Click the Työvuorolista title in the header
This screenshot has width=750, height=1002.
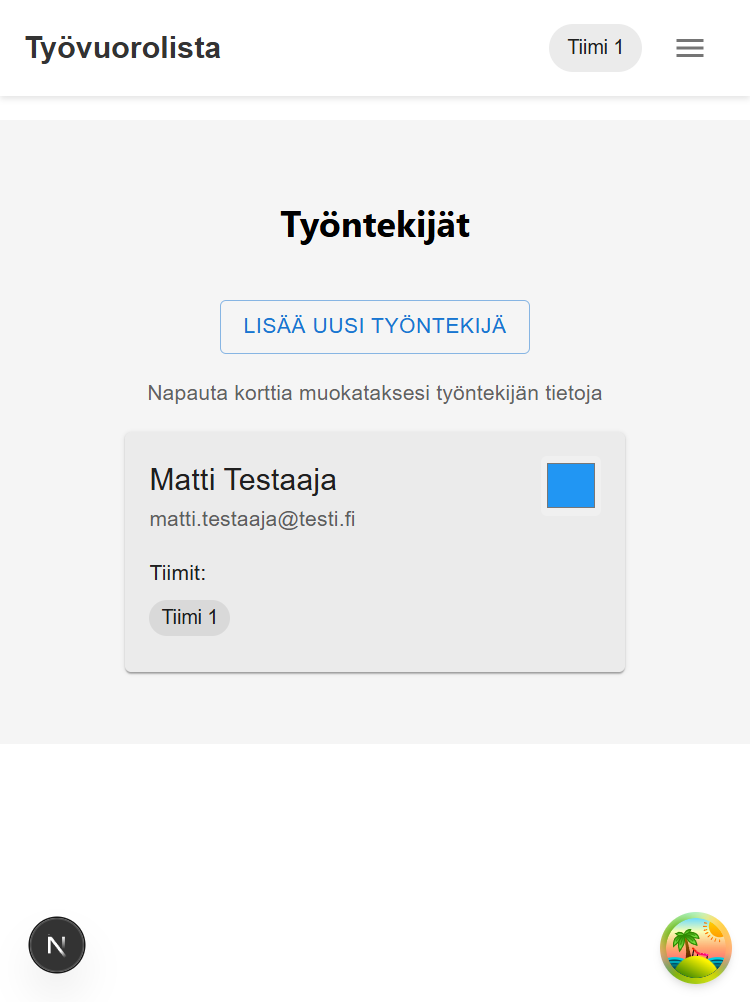point(122,47)
